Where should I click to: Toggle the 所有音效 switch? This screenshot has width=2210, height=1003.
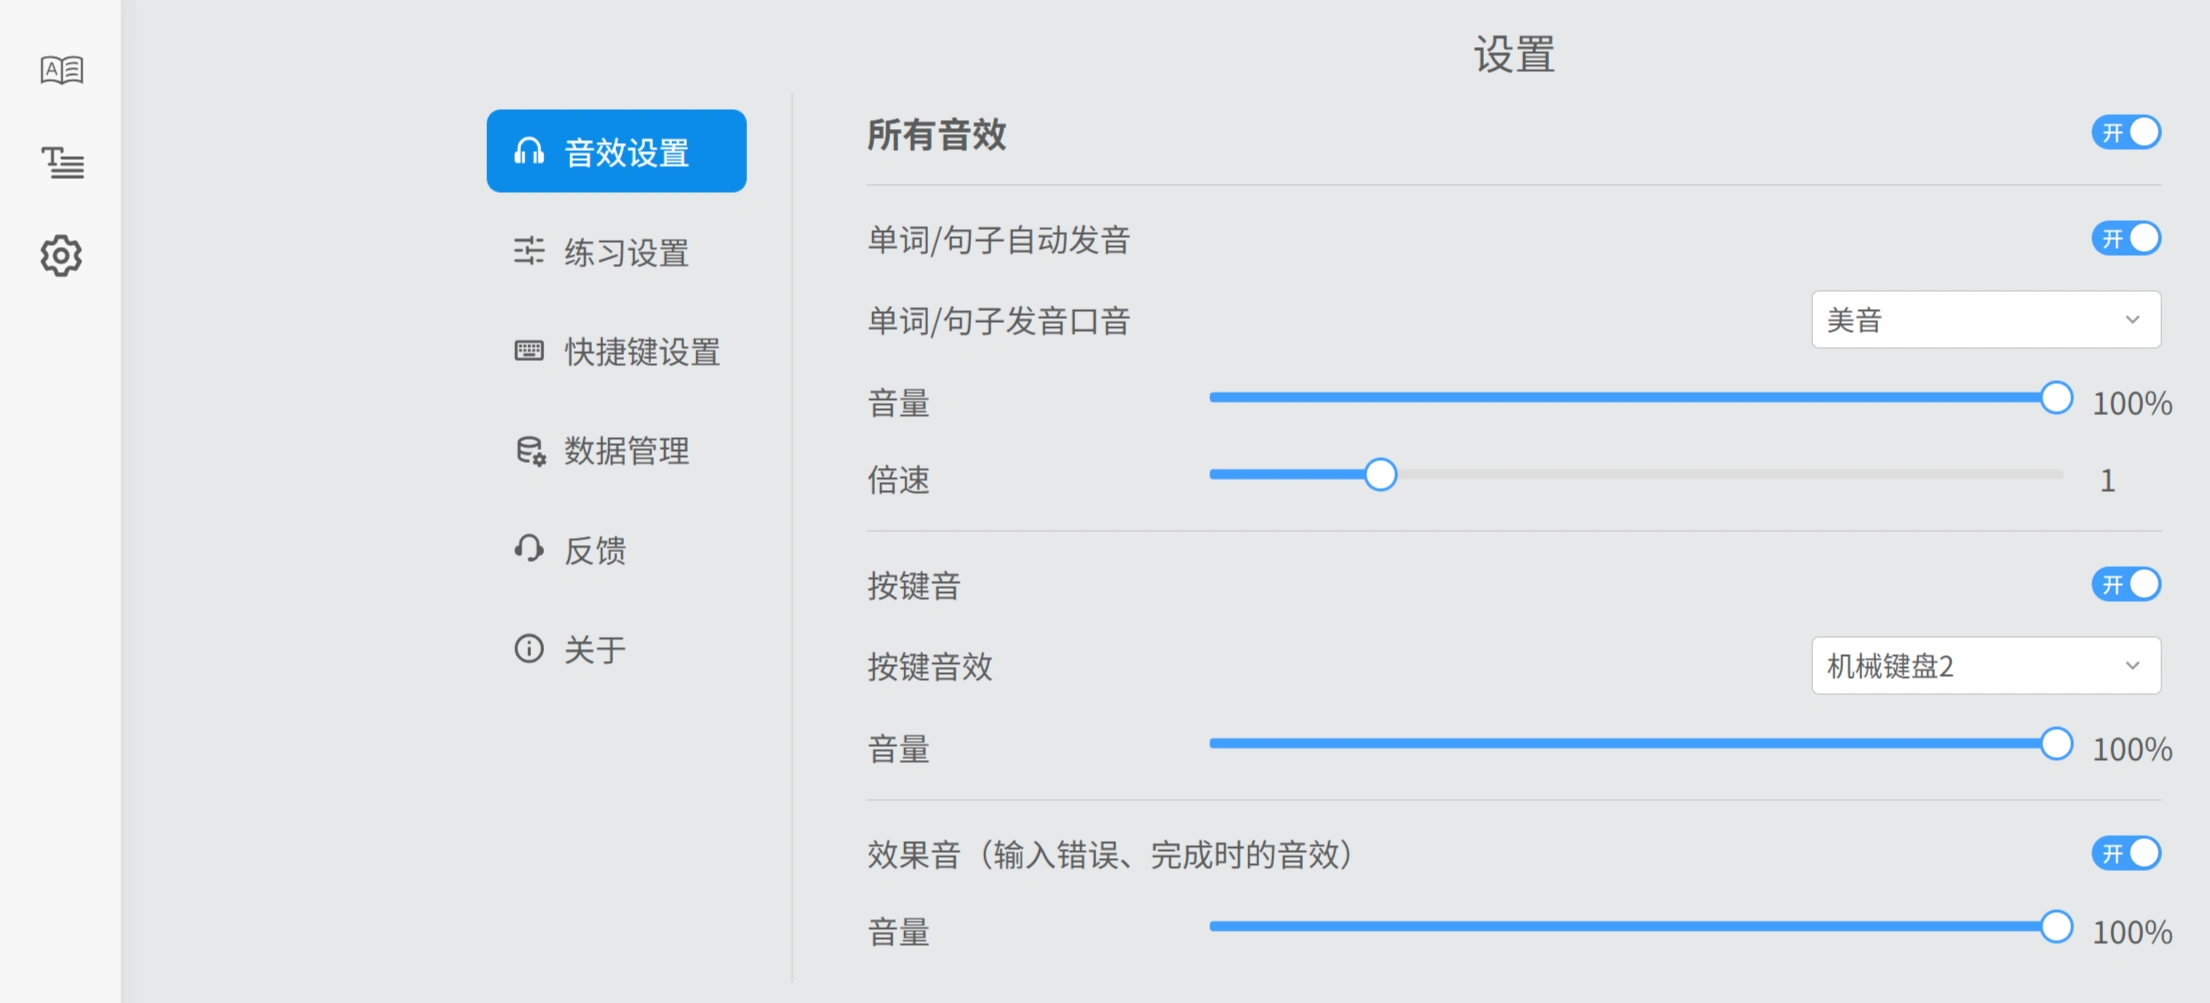pos(2126,132)
